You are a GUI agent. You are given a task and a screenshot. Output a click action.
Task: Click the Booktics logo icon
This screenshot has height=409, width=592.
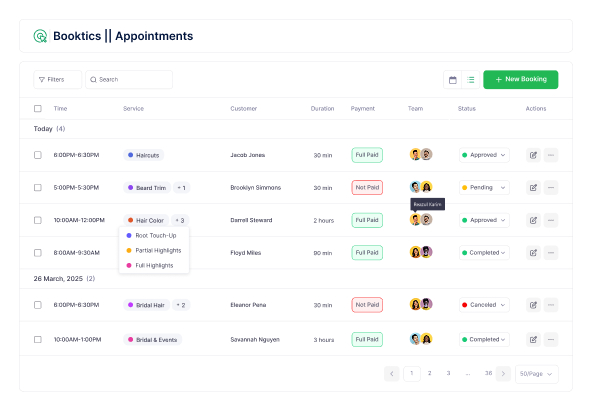(x=40, y=36)
